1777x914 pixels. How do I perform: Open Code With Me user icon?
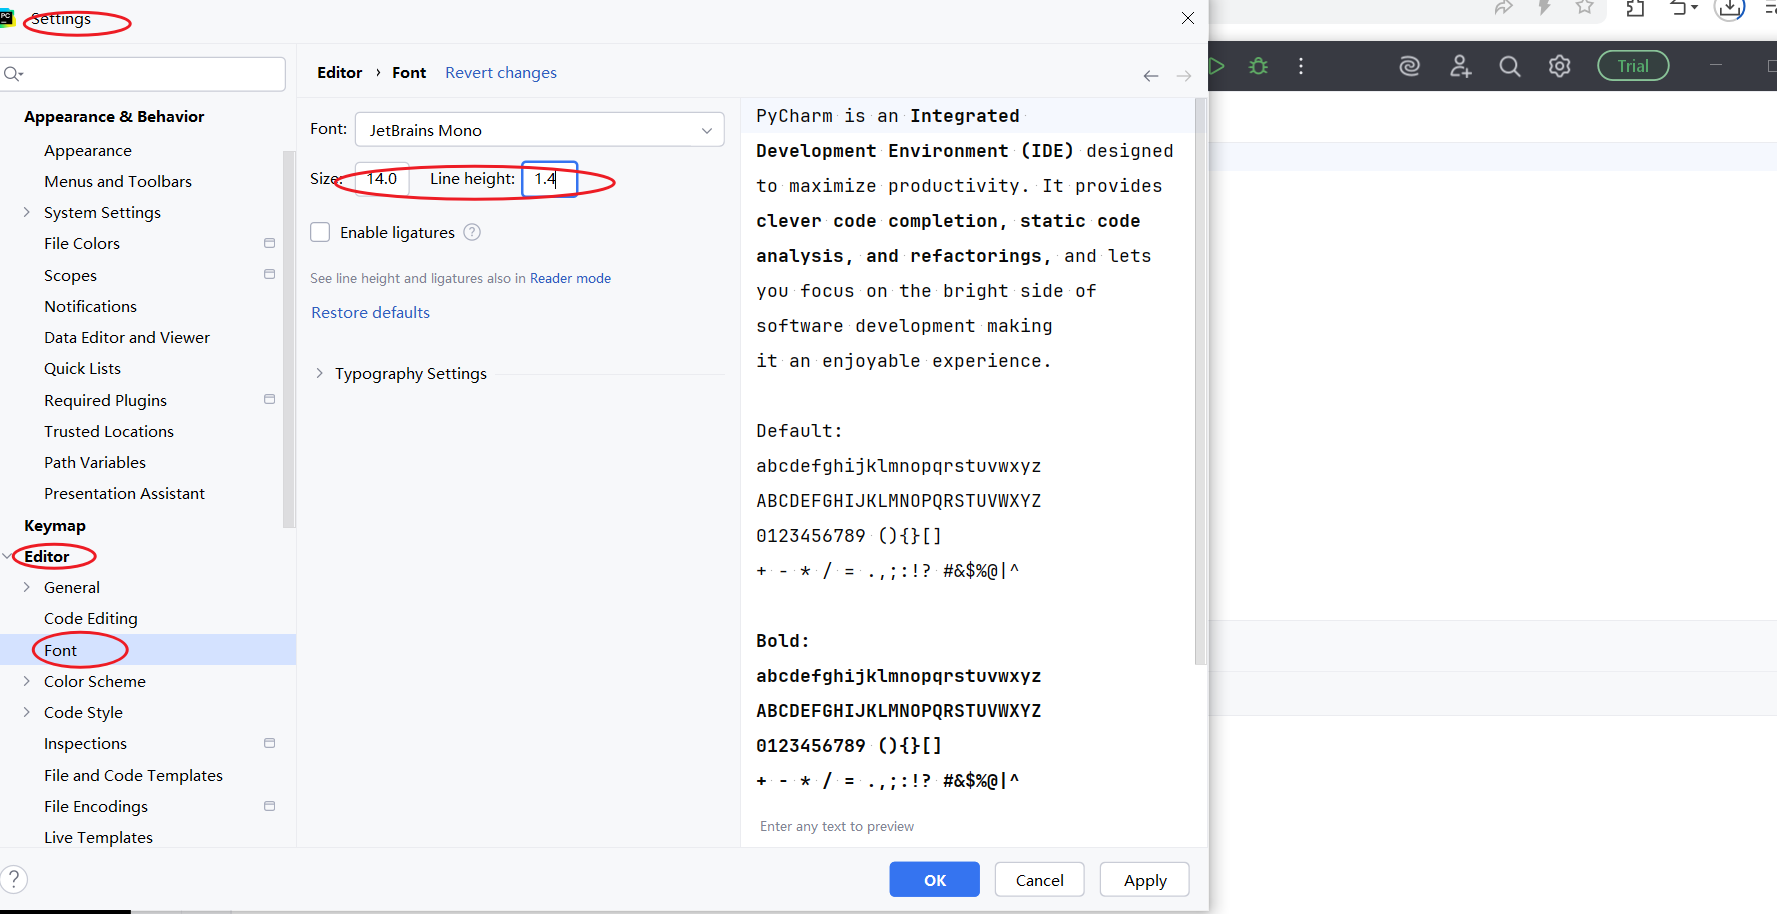tap(1460, 66)
